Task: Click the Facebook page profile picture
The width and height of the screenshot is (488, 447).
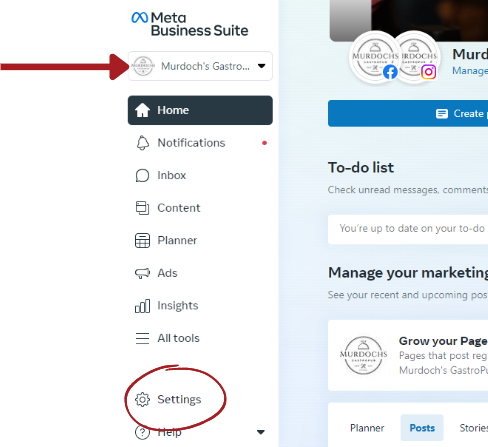Action: tap(375, 57)
